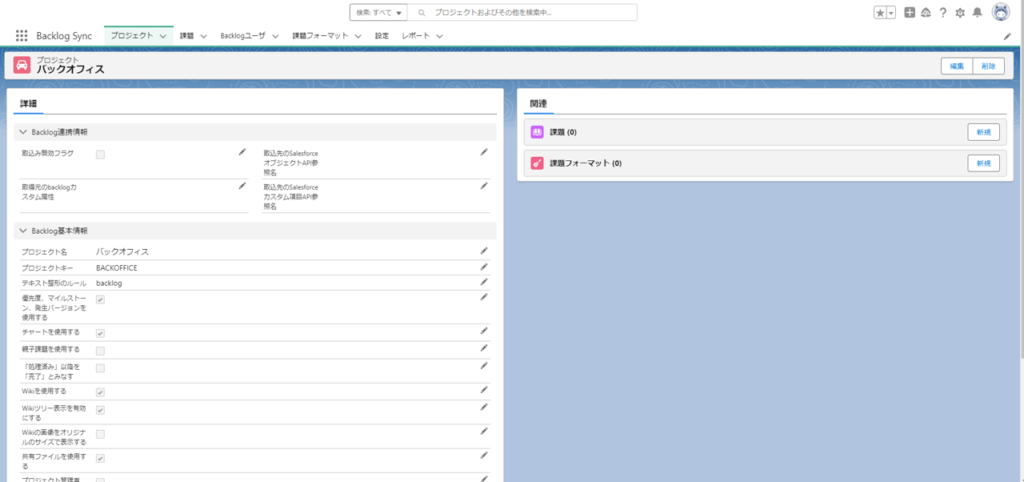Open the favorites list dropdown arrow
This screenshot has height=482, width=1024.
pos(891,12)
